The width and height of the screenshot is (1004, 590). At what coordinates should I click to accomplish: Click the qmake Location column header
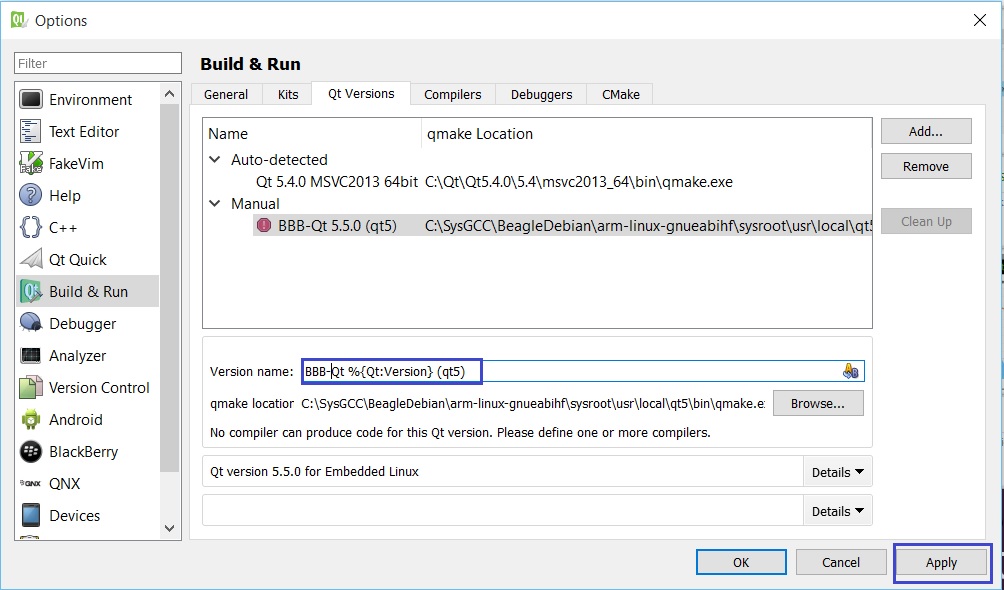[647, 134]
